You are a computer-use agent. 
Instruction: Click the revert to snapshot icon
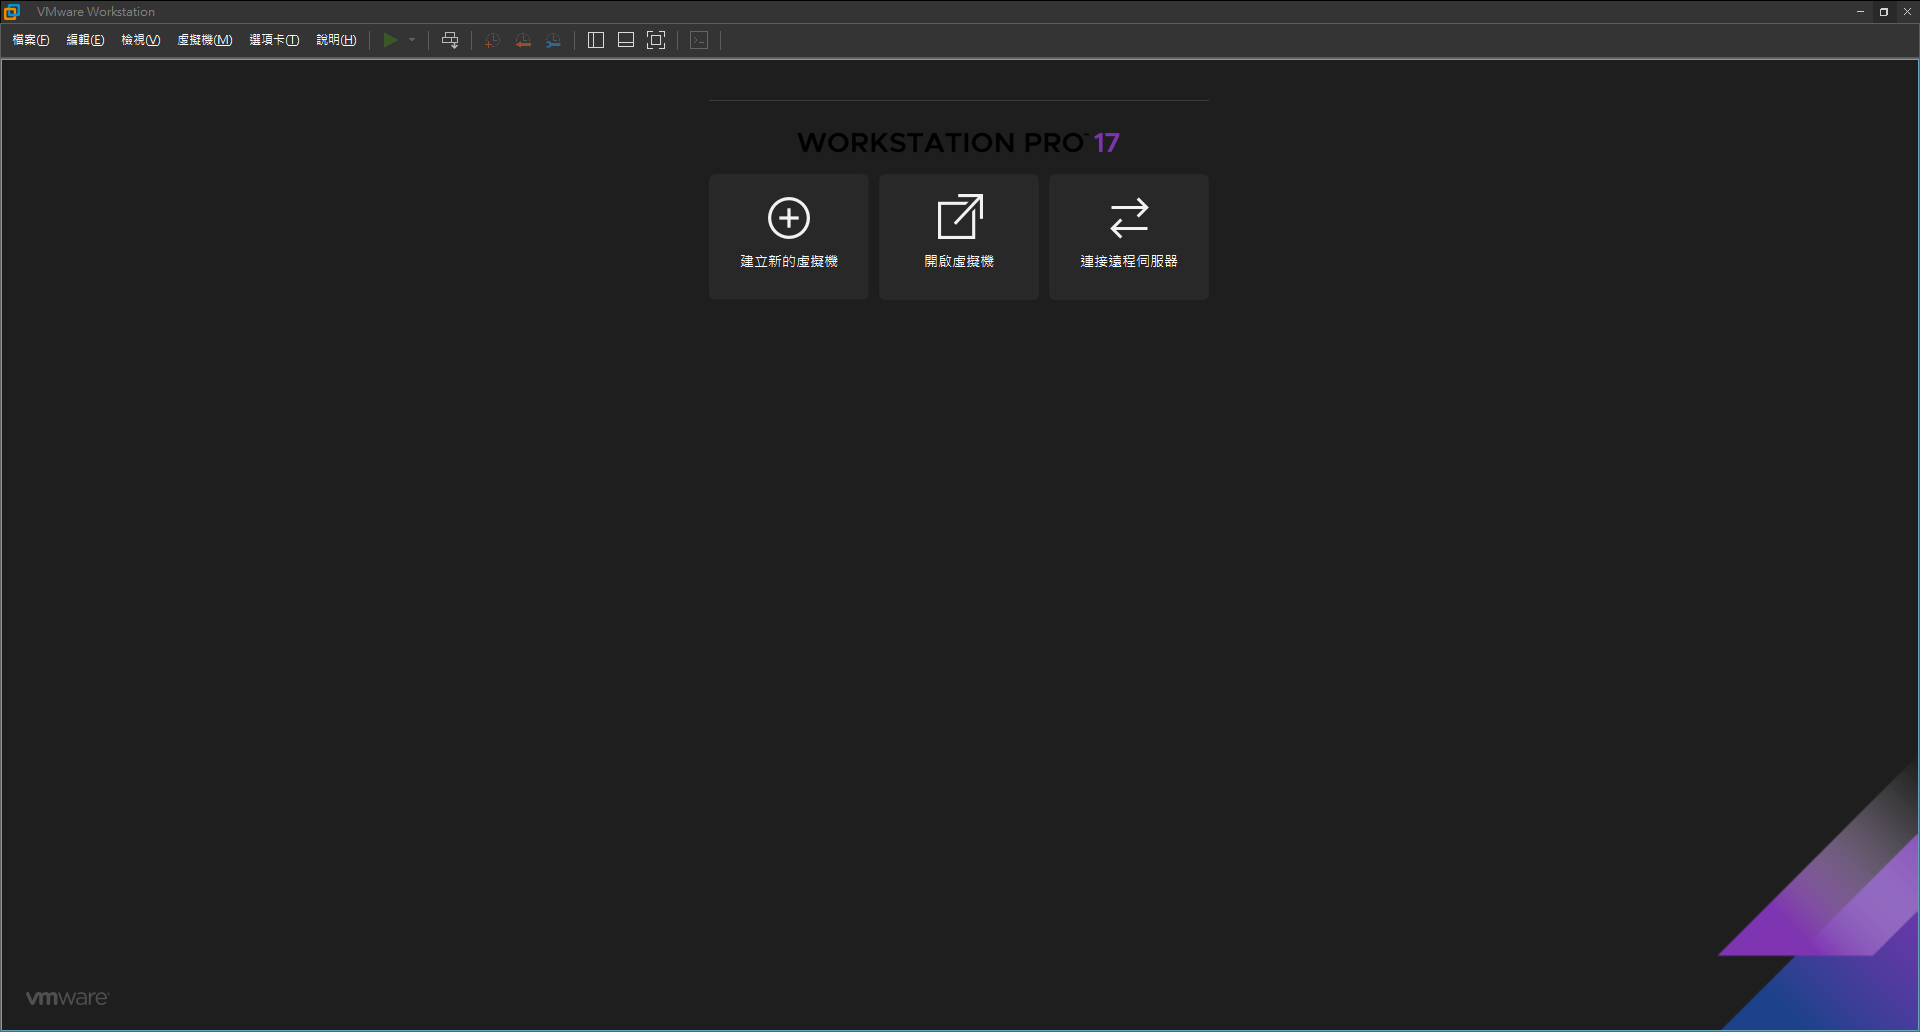[x=523, y=40]
